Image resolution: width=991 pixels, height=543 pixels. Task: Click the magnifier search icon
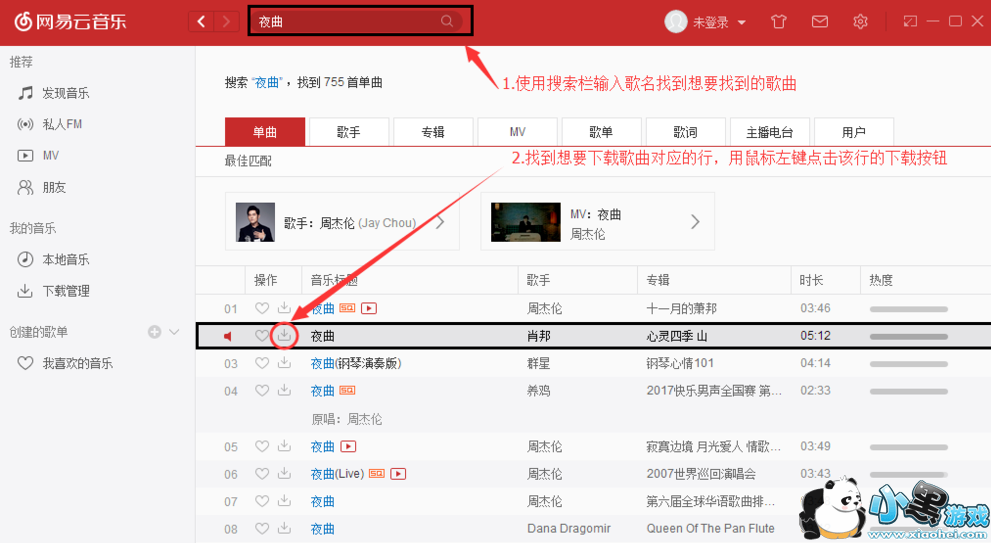pos(447,21)
